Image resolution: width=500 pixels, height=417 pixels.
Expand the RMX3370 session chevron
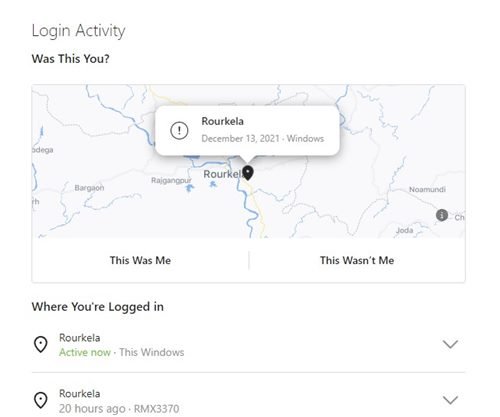click(450, 400)
